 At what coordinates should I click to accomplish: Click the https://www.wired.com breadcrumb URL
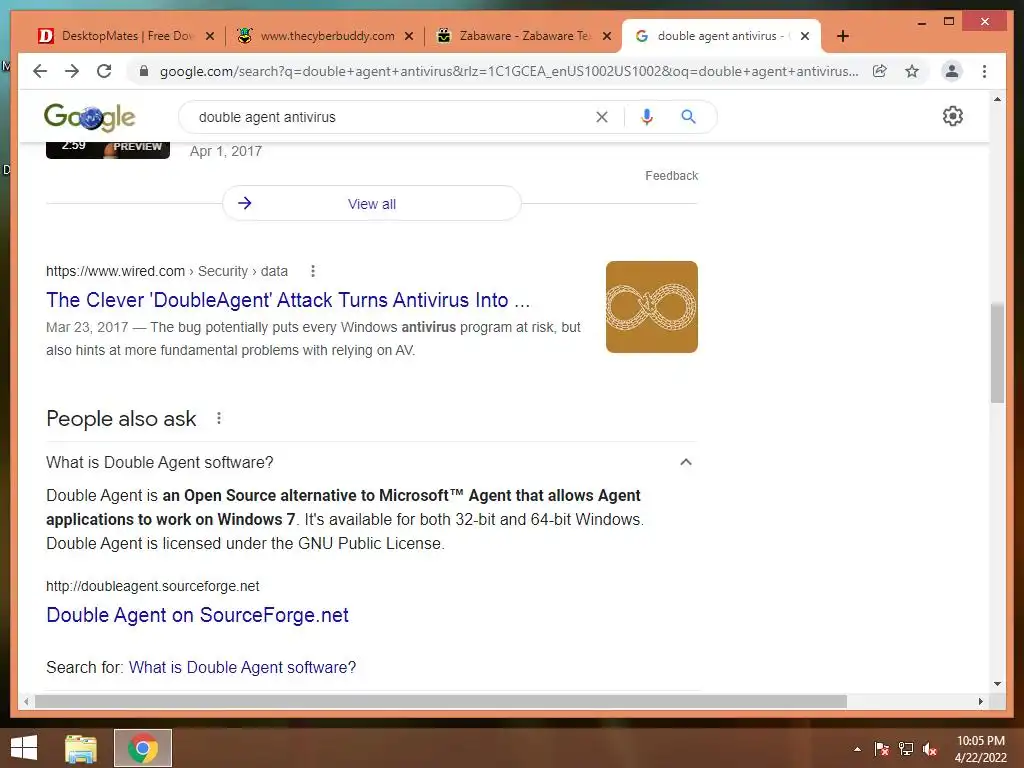(116, 271)
